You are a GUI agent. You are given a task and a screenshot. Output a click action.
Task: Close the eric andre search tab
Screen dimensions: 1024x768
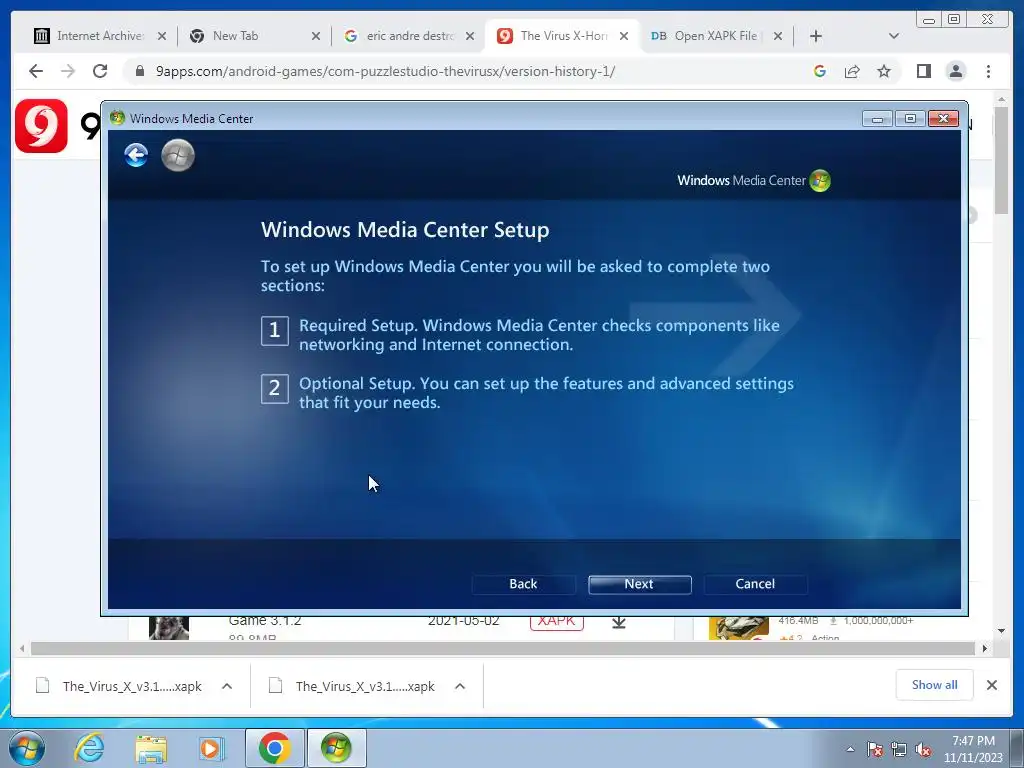click(x=470, y=36)
